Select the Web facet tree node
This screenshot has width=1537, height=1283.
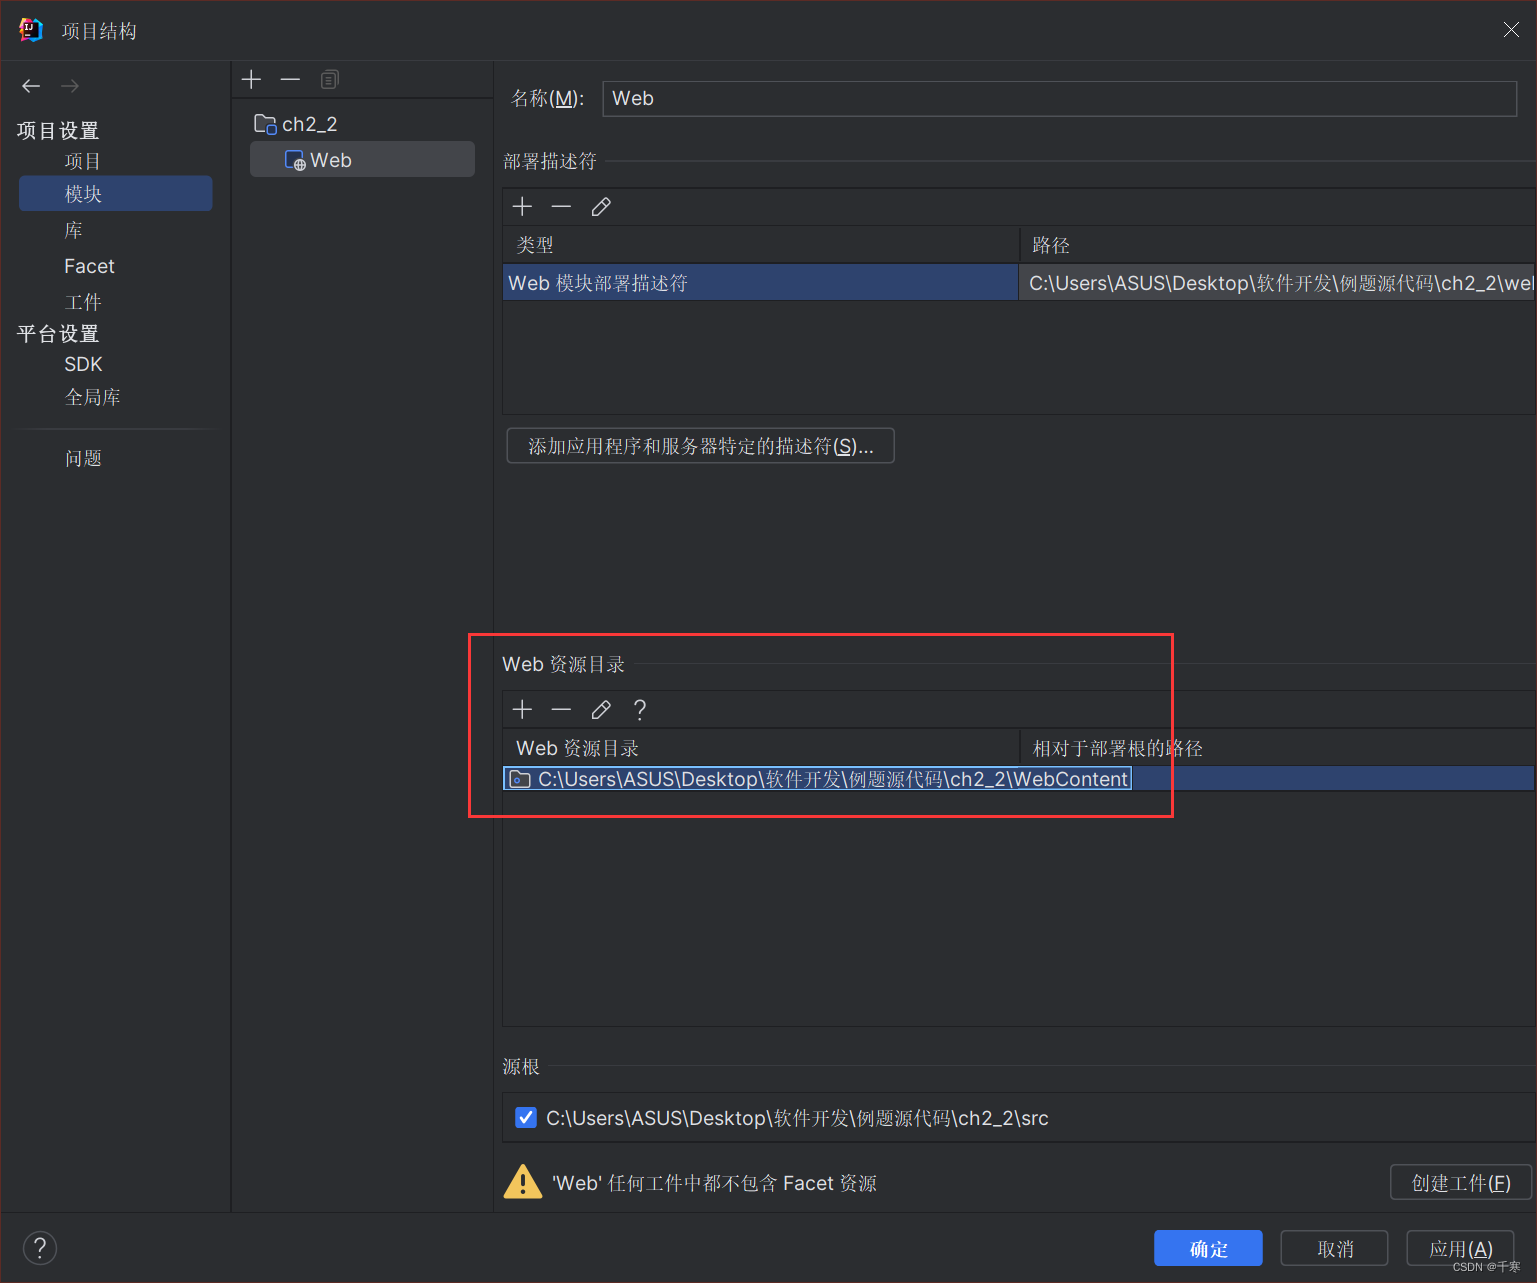point(362,160)
